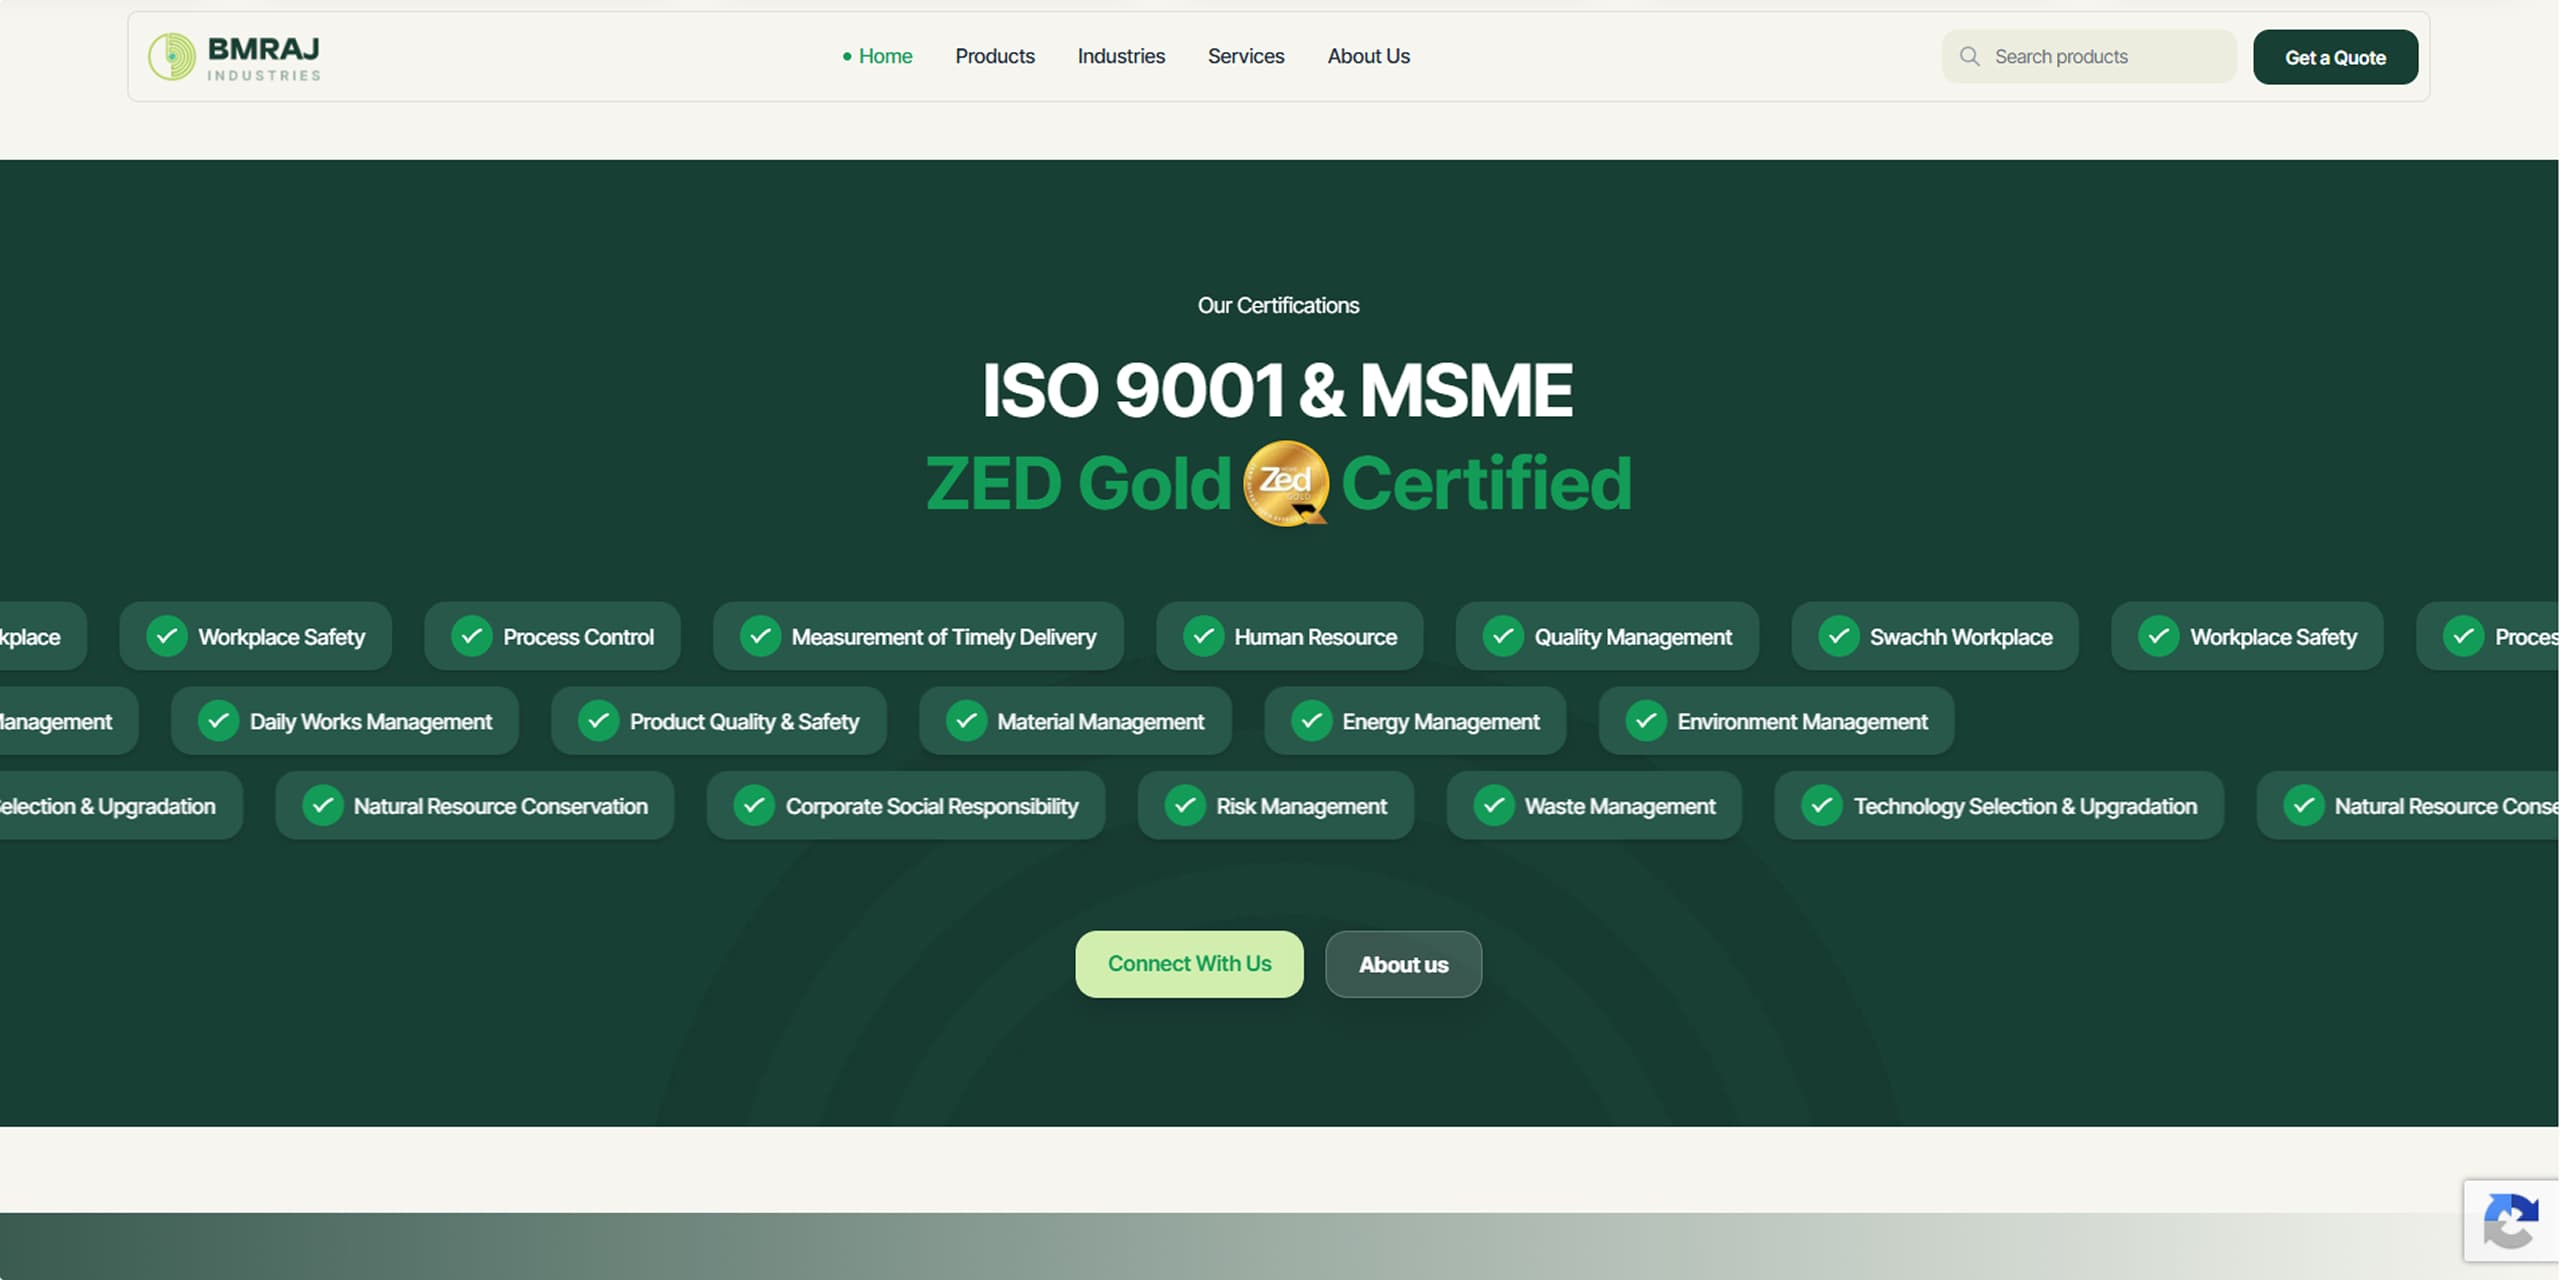2560x1280 pixels.
Task: Click checkmark icon beside Swachh Workplace
Action: click(x=1839, y=637)
